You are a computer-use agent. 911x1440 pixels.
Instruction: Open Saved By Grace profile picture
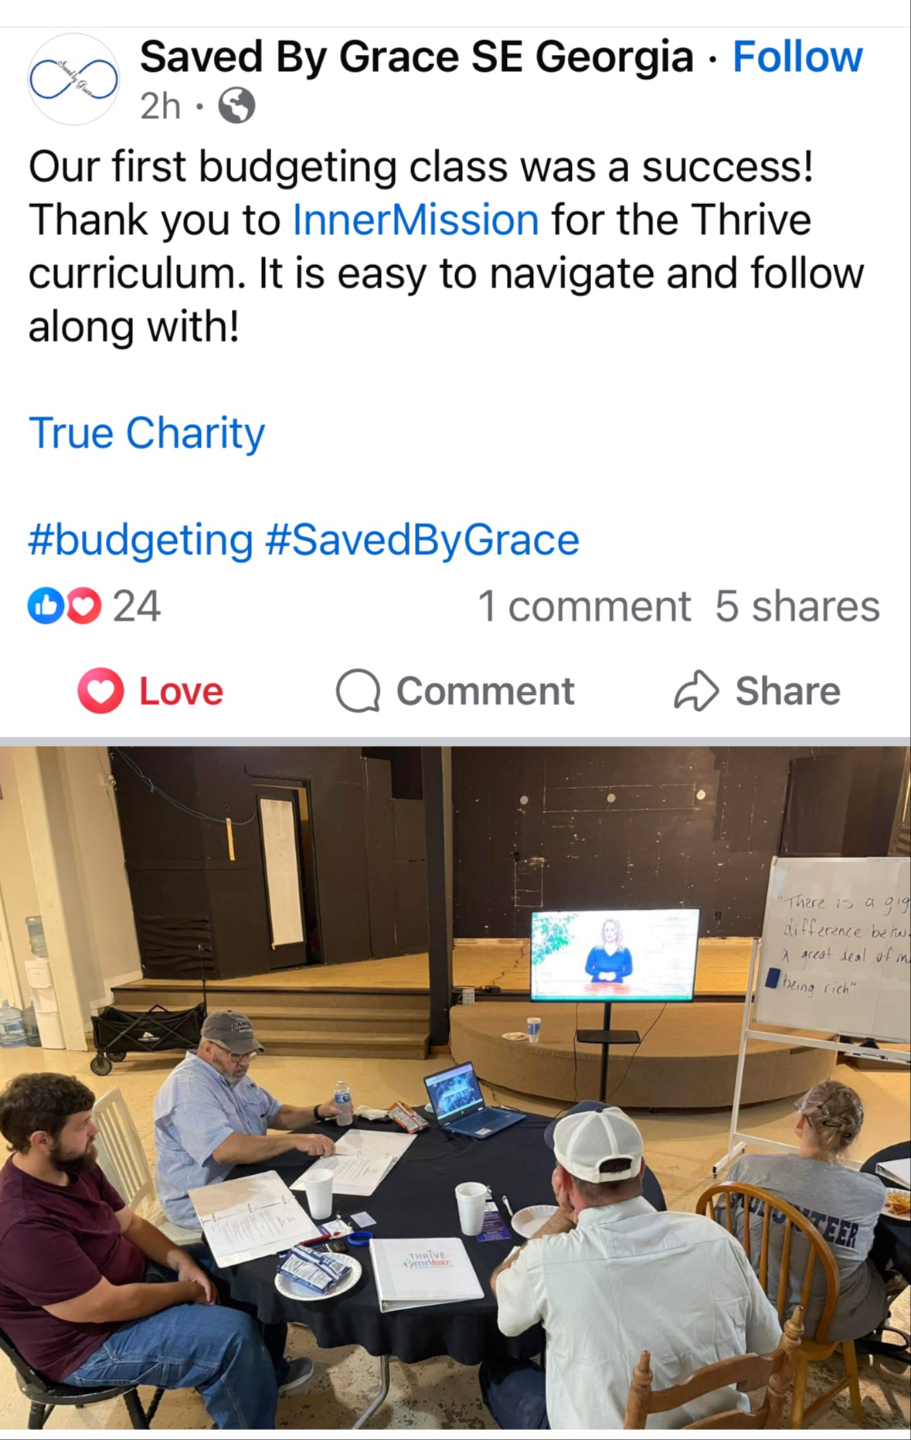tap(73, 79)
